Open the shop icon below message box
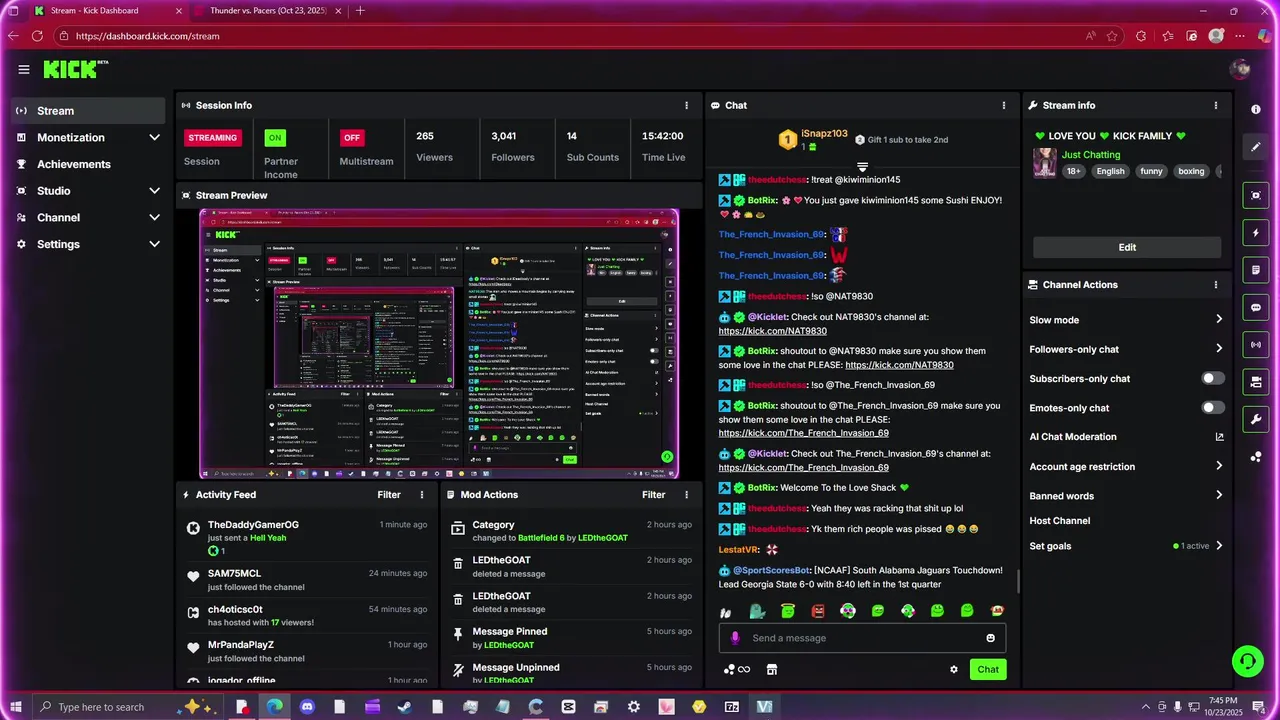1280x720 pixels. click(x=772, y=670)
